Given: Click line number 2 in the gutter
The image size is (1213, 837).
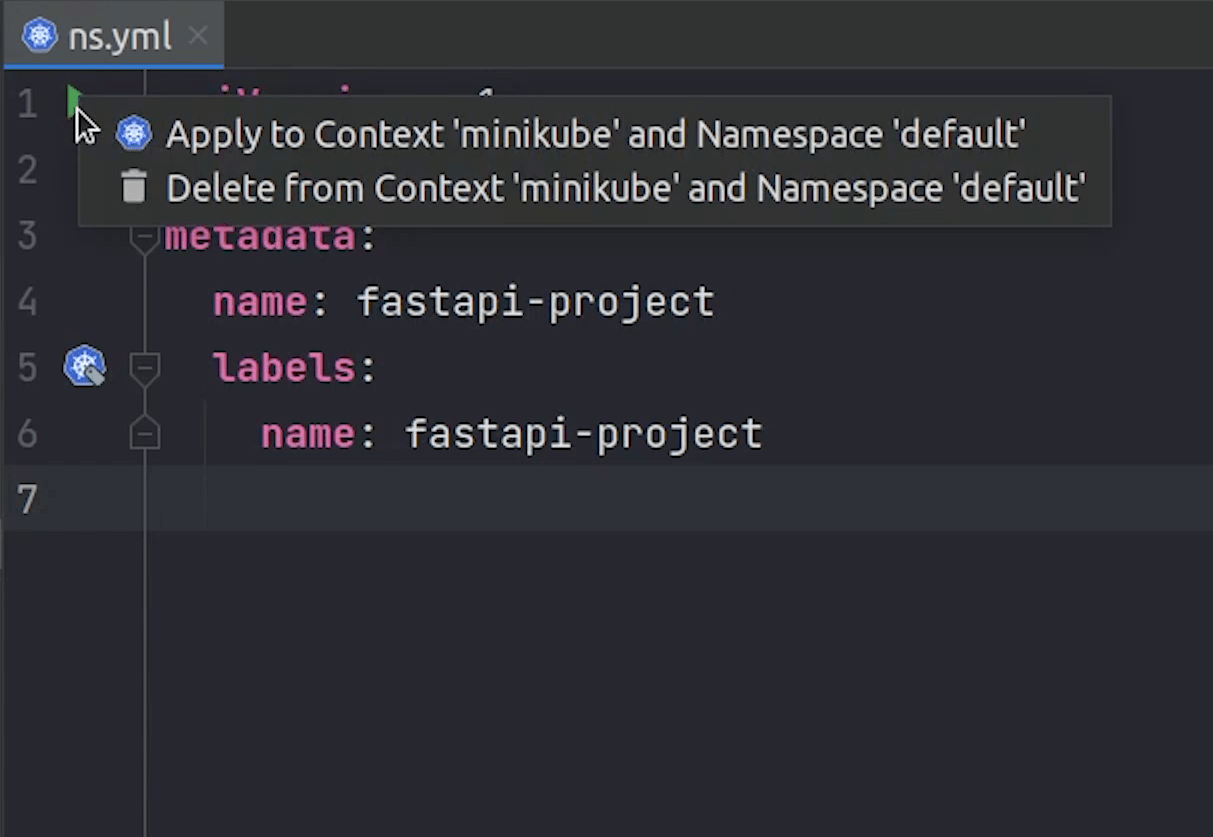Looking at the screenshot, I should pos(27,170).
